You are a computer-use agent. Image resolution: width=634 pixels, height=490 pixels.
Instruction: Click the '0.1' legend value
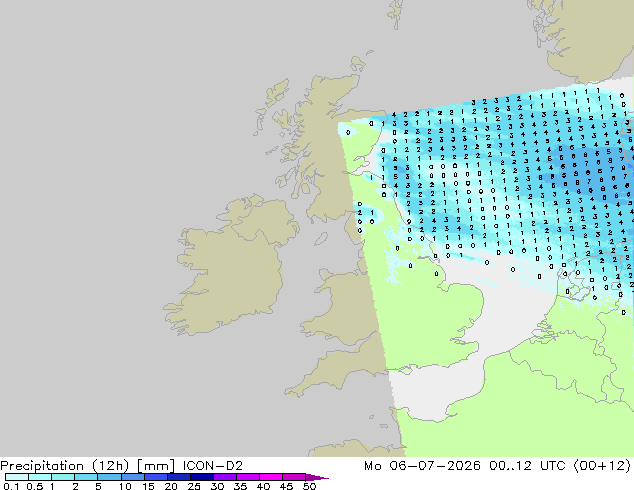(11, 486)
